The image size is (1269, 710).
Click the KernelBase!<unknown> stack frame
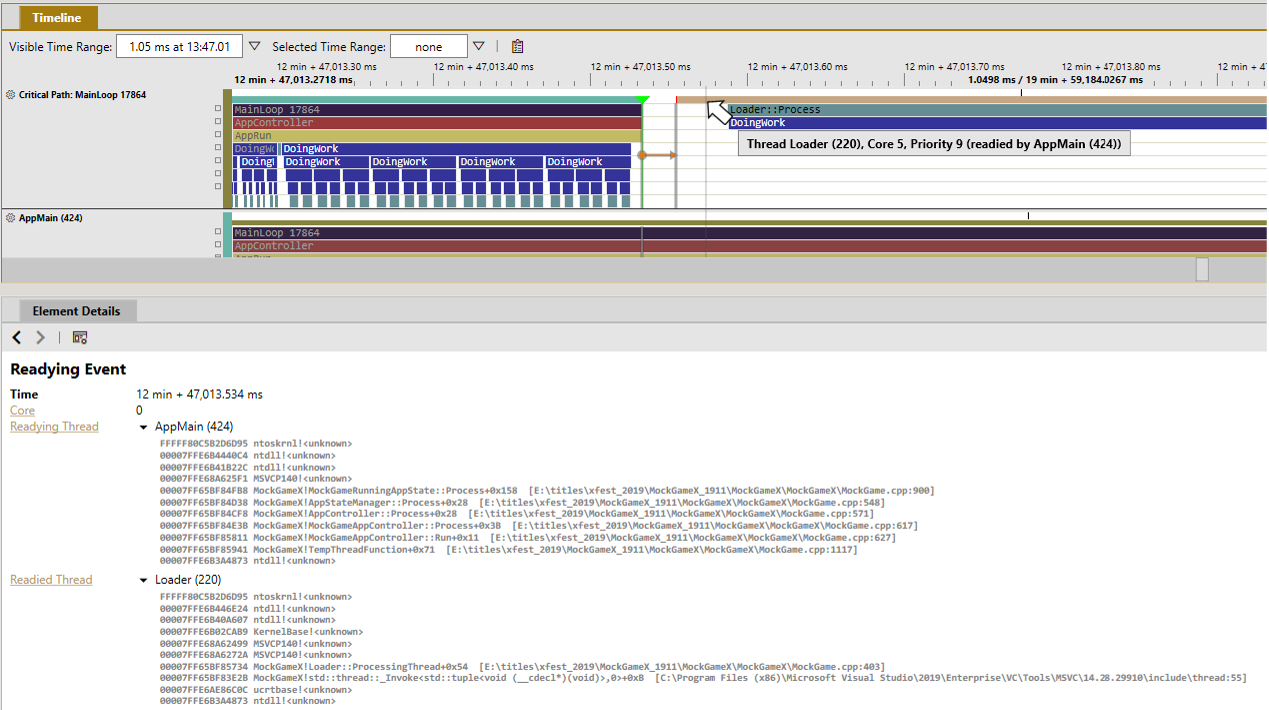coord(261,632)
